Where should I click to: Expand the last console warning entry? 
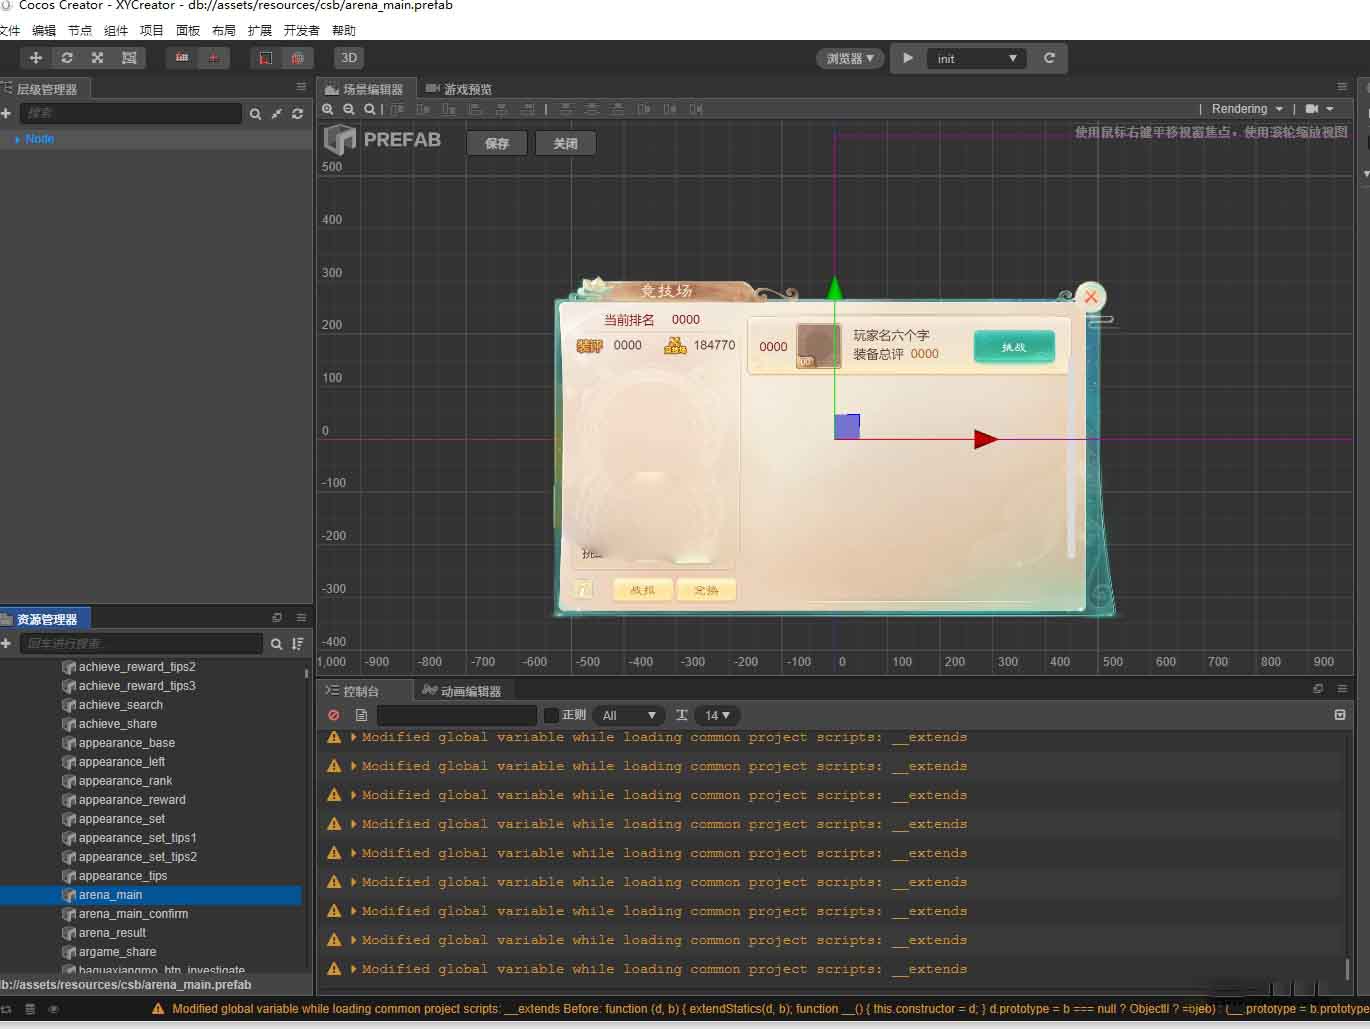point(354,969)
